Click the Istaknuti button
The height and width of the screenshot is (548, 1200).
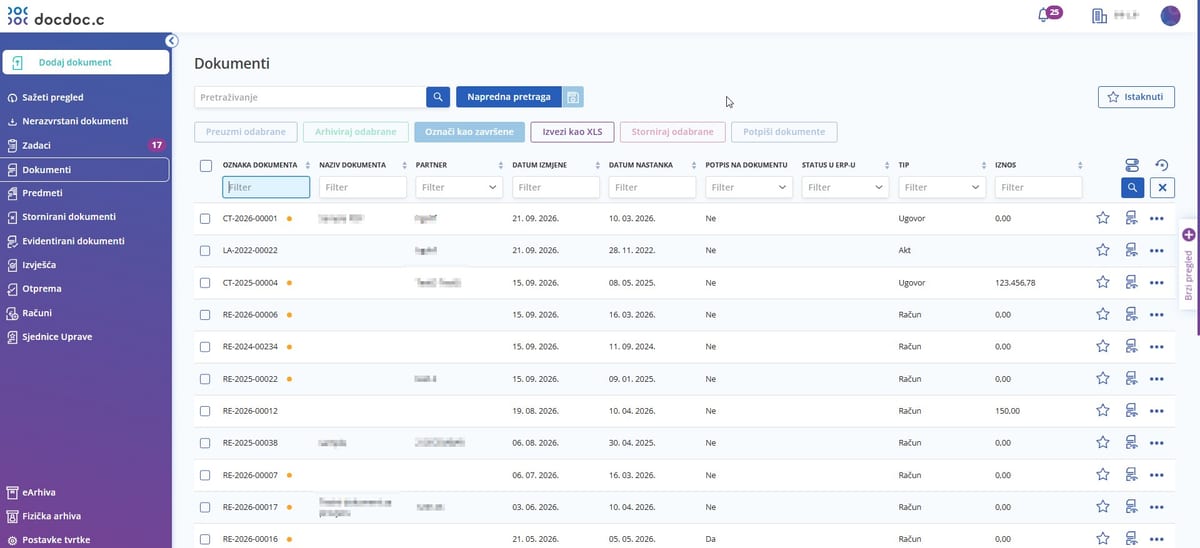[1136, 97]
